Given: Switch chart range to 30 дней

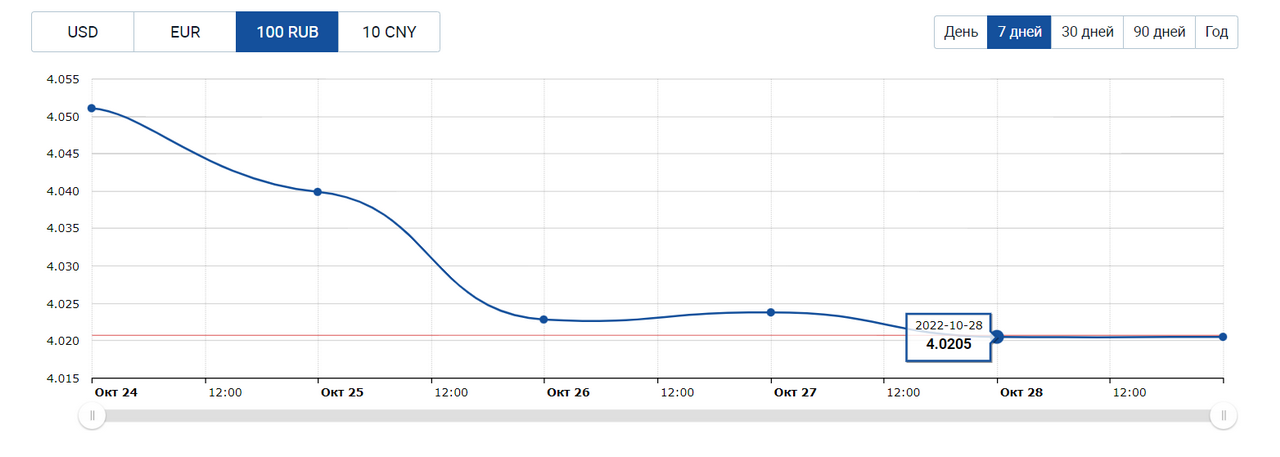Looking at the screenshot, I should (x=1087, y=32).
